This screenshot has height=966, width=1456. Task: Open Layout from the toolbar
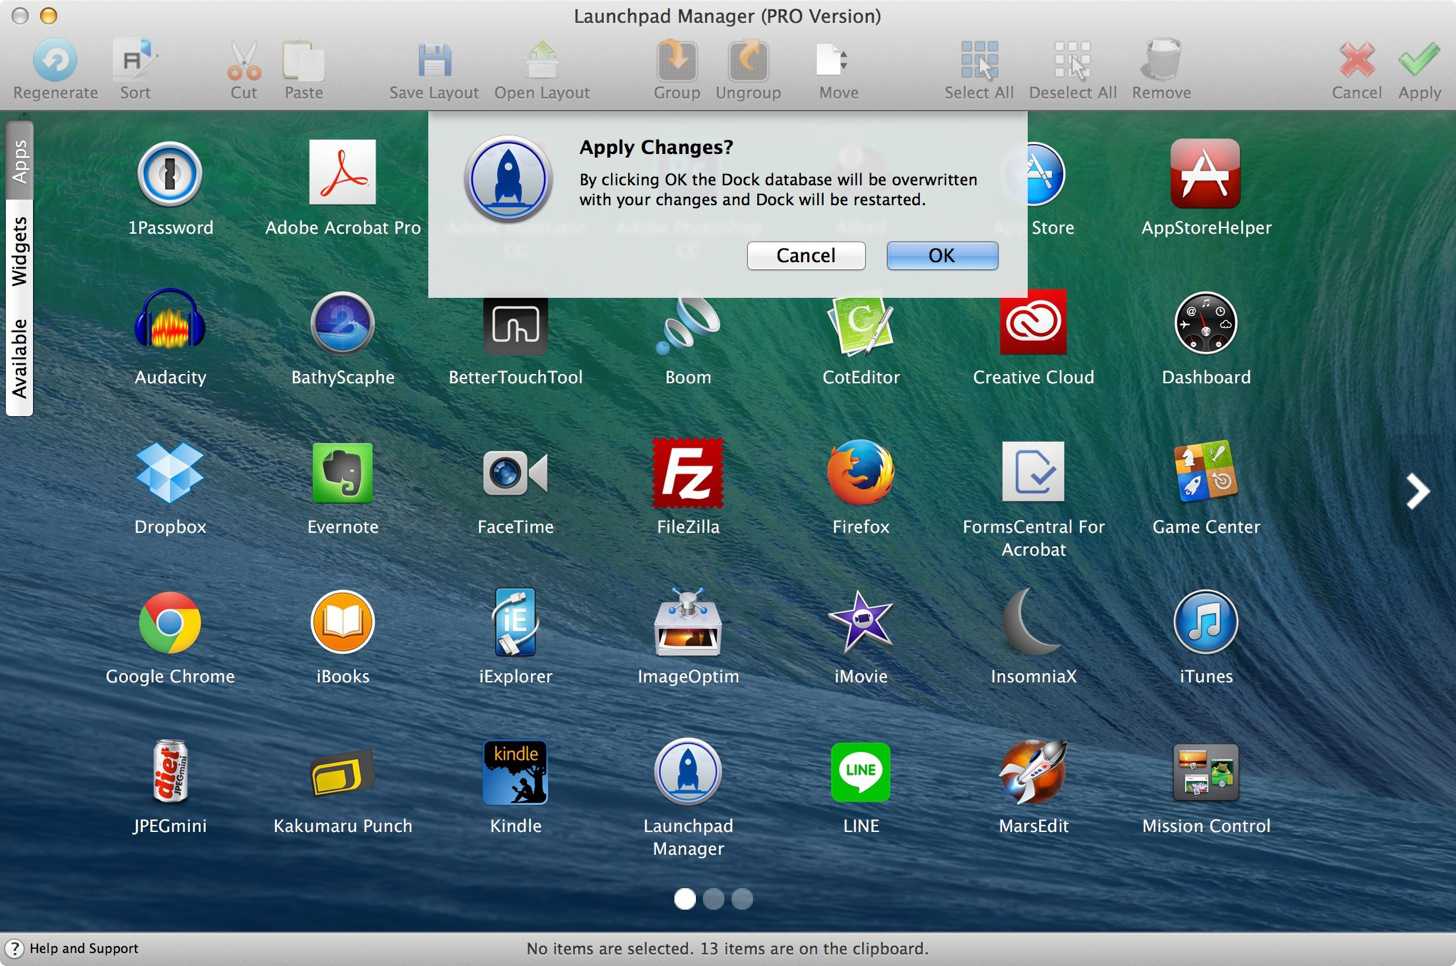[542, 61]
